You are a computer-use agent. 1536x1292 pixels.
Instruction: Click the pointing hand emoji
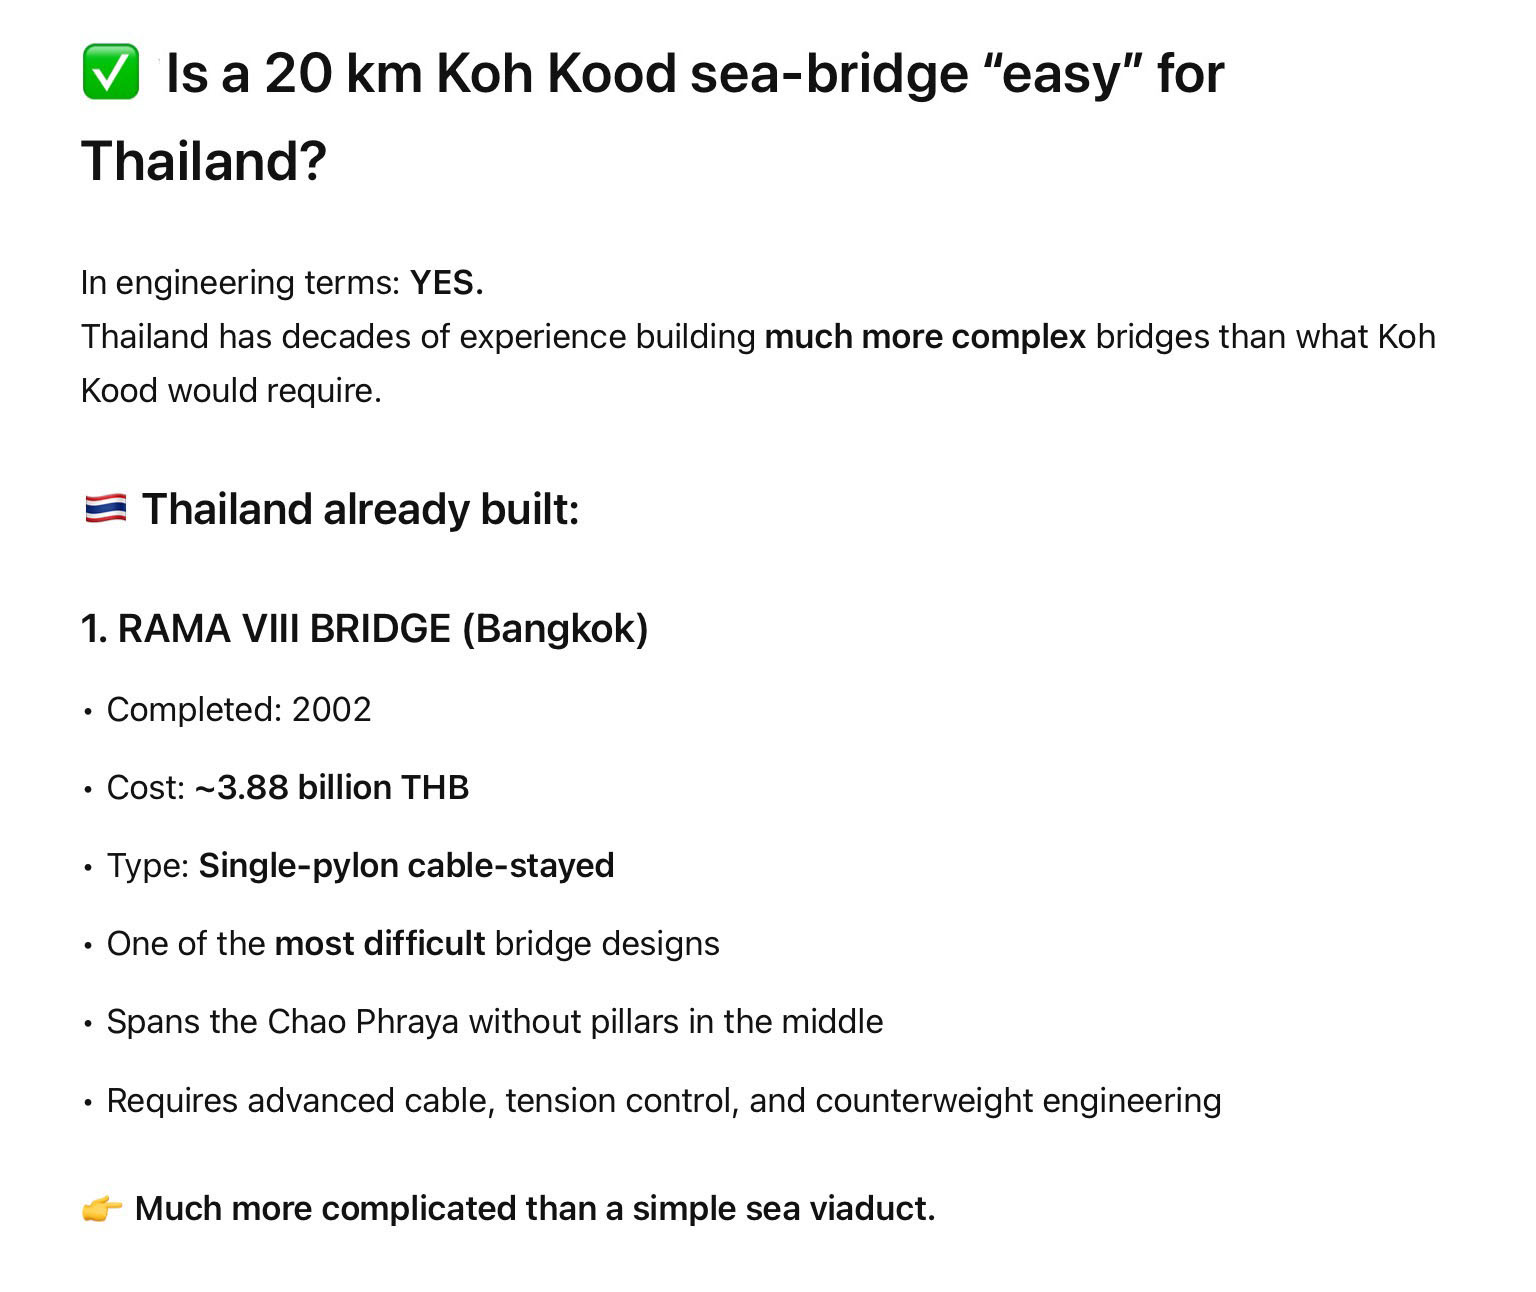pos(102,1209)
